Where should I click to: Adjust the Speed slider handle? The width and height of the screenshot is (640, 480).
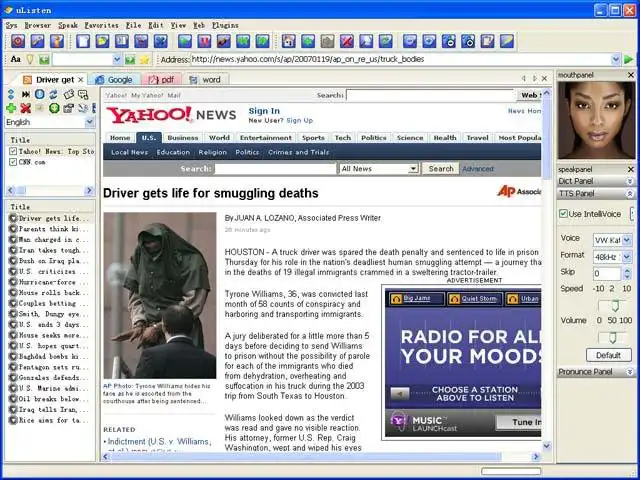(x=615, y=305)
